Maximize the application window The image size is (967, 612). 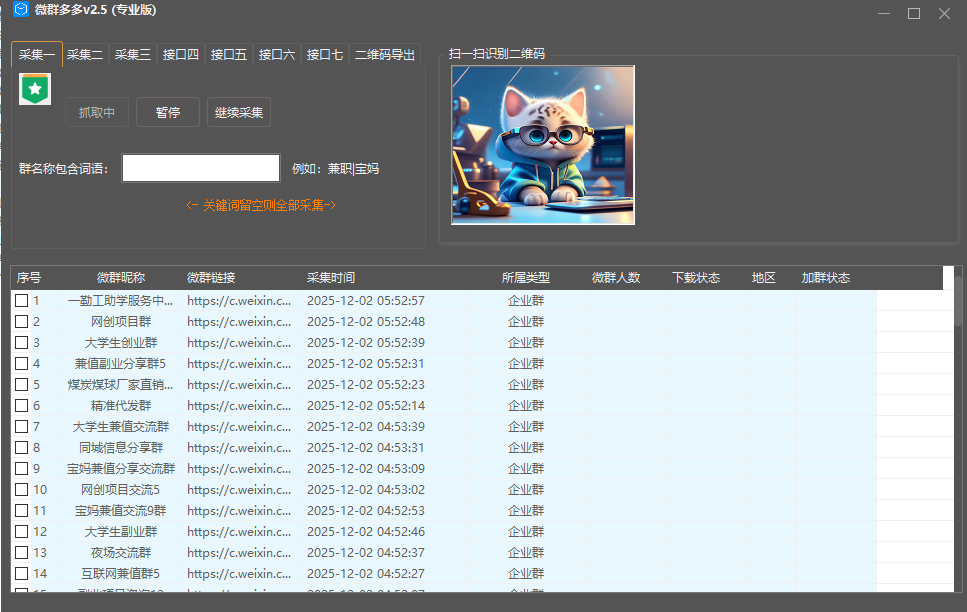coord(913,13)
